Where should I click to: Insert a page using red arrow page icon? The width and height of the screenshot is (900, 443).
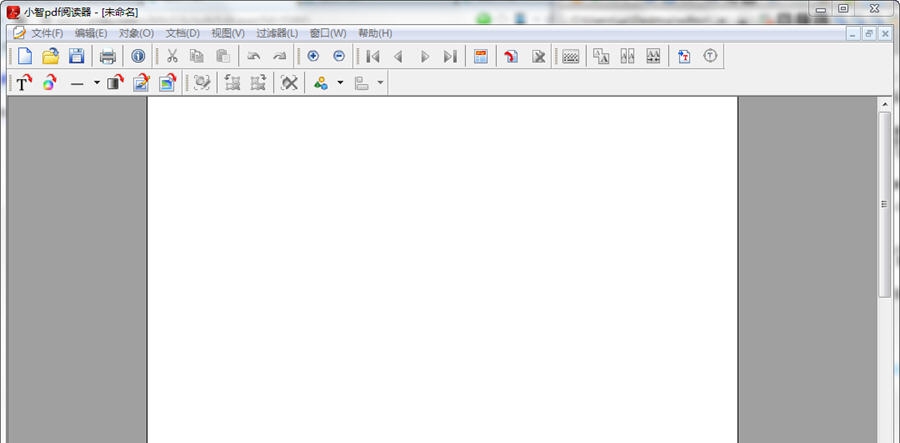tap(511, 56)
